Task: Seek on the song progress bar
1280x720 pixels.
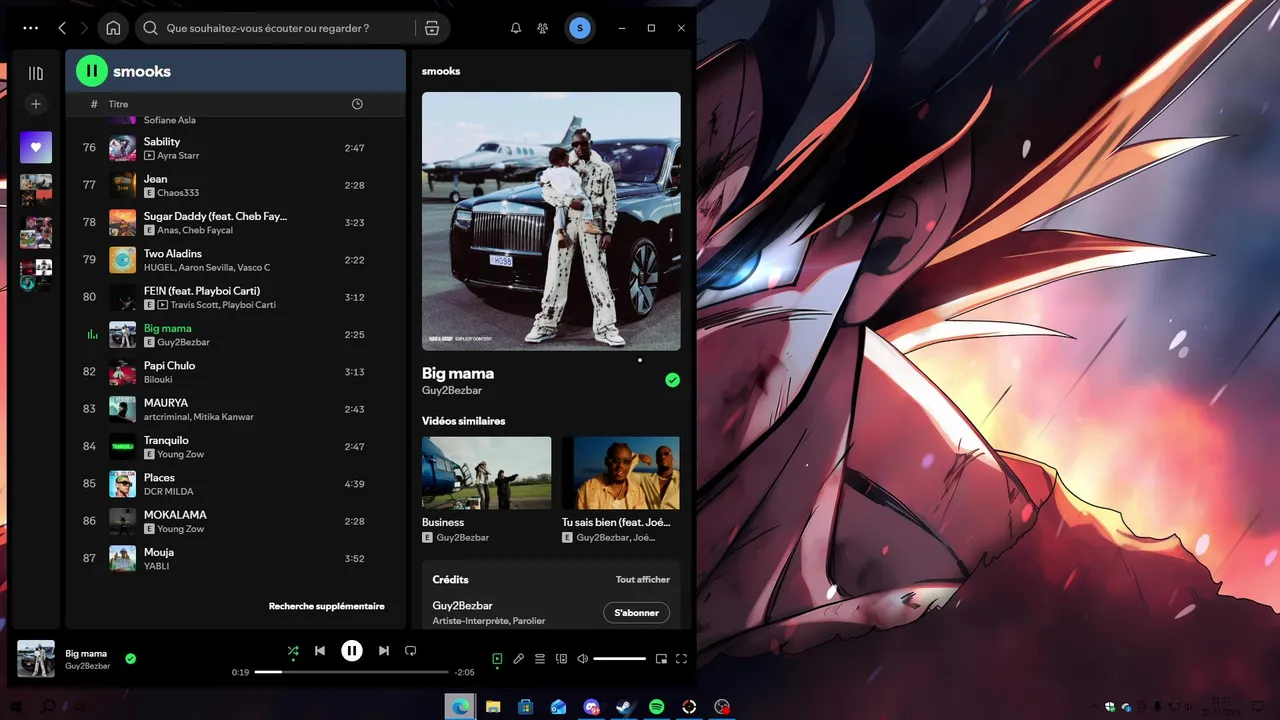Action: pyautogui.click(x=351, y=672)
